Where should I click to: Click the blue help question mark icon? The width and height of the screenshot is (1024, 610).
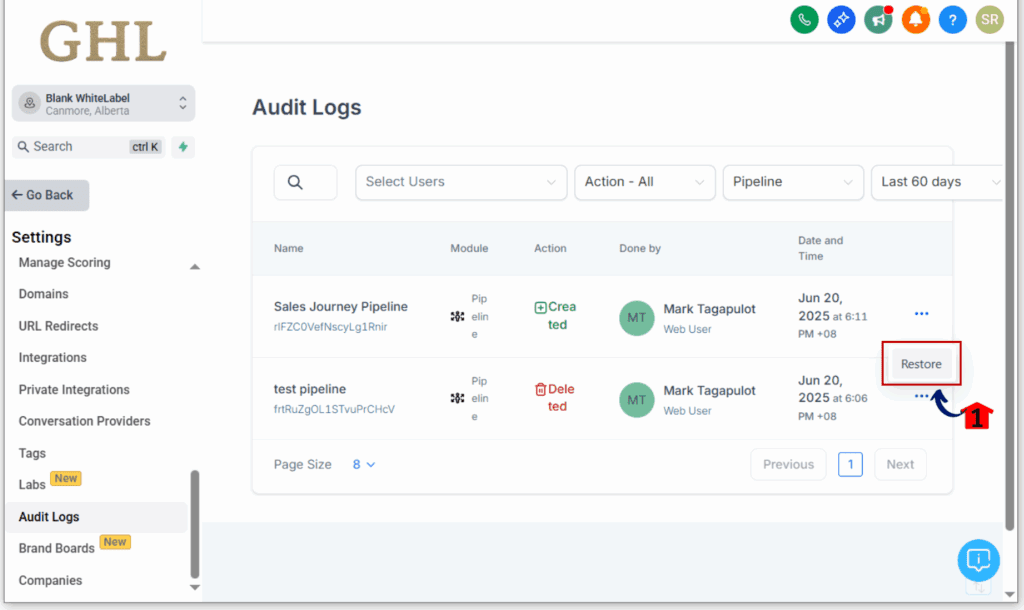(x=952, y=19)
